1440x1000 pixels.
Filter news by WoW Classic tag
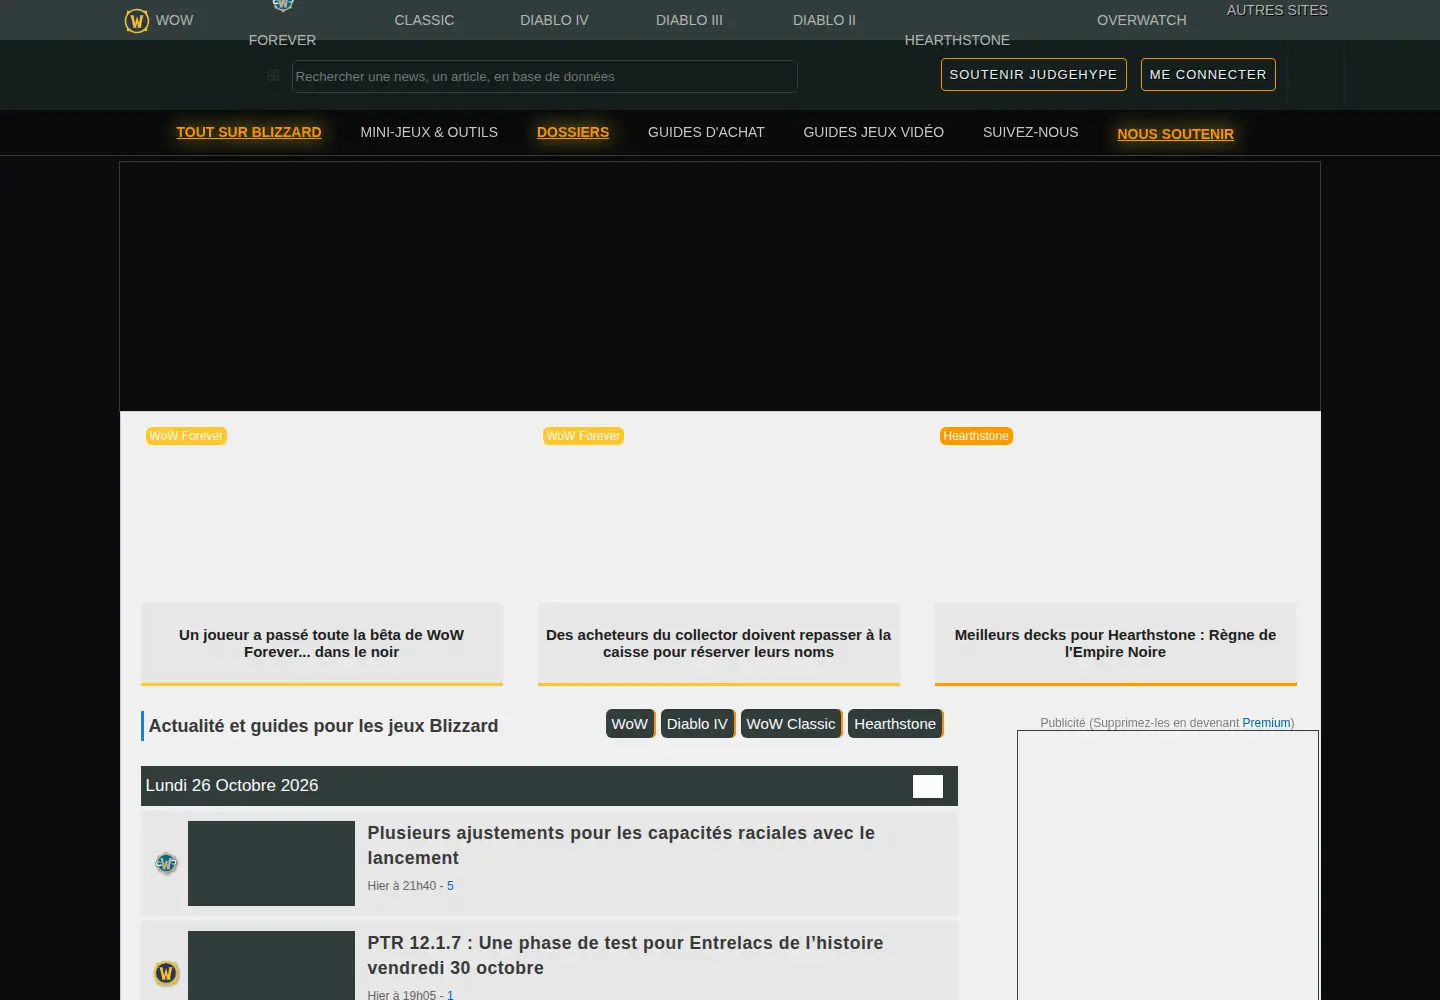click(x=791, y=724)
